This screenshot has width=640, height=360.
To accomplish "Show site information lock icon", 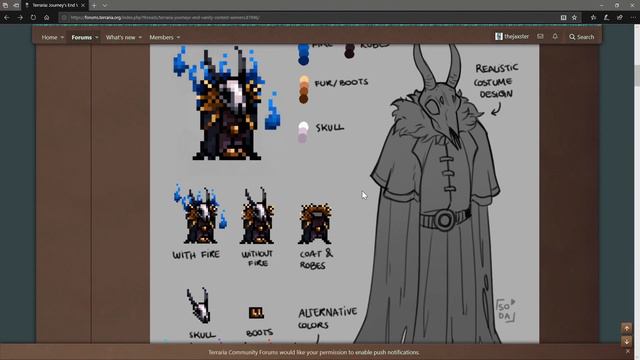I will pyautogui.click(x=64, y=18).
